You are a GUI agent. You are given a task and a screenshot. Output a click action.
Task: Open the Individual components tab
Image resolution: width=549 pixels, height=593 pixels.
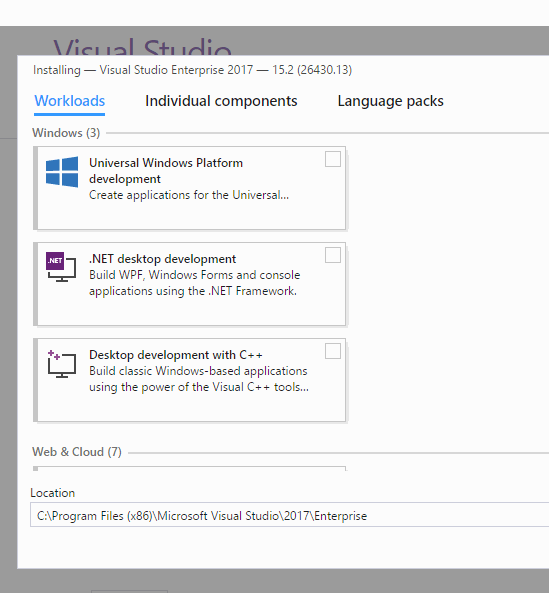coord(221,101)
